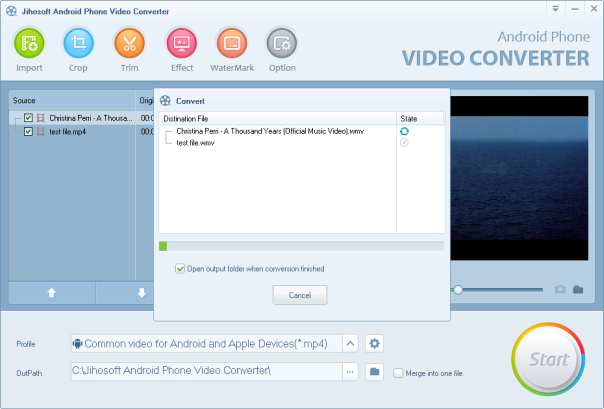Select the Trim scissors tool
The image size is (604, 409).
click(x=130, y=44)
